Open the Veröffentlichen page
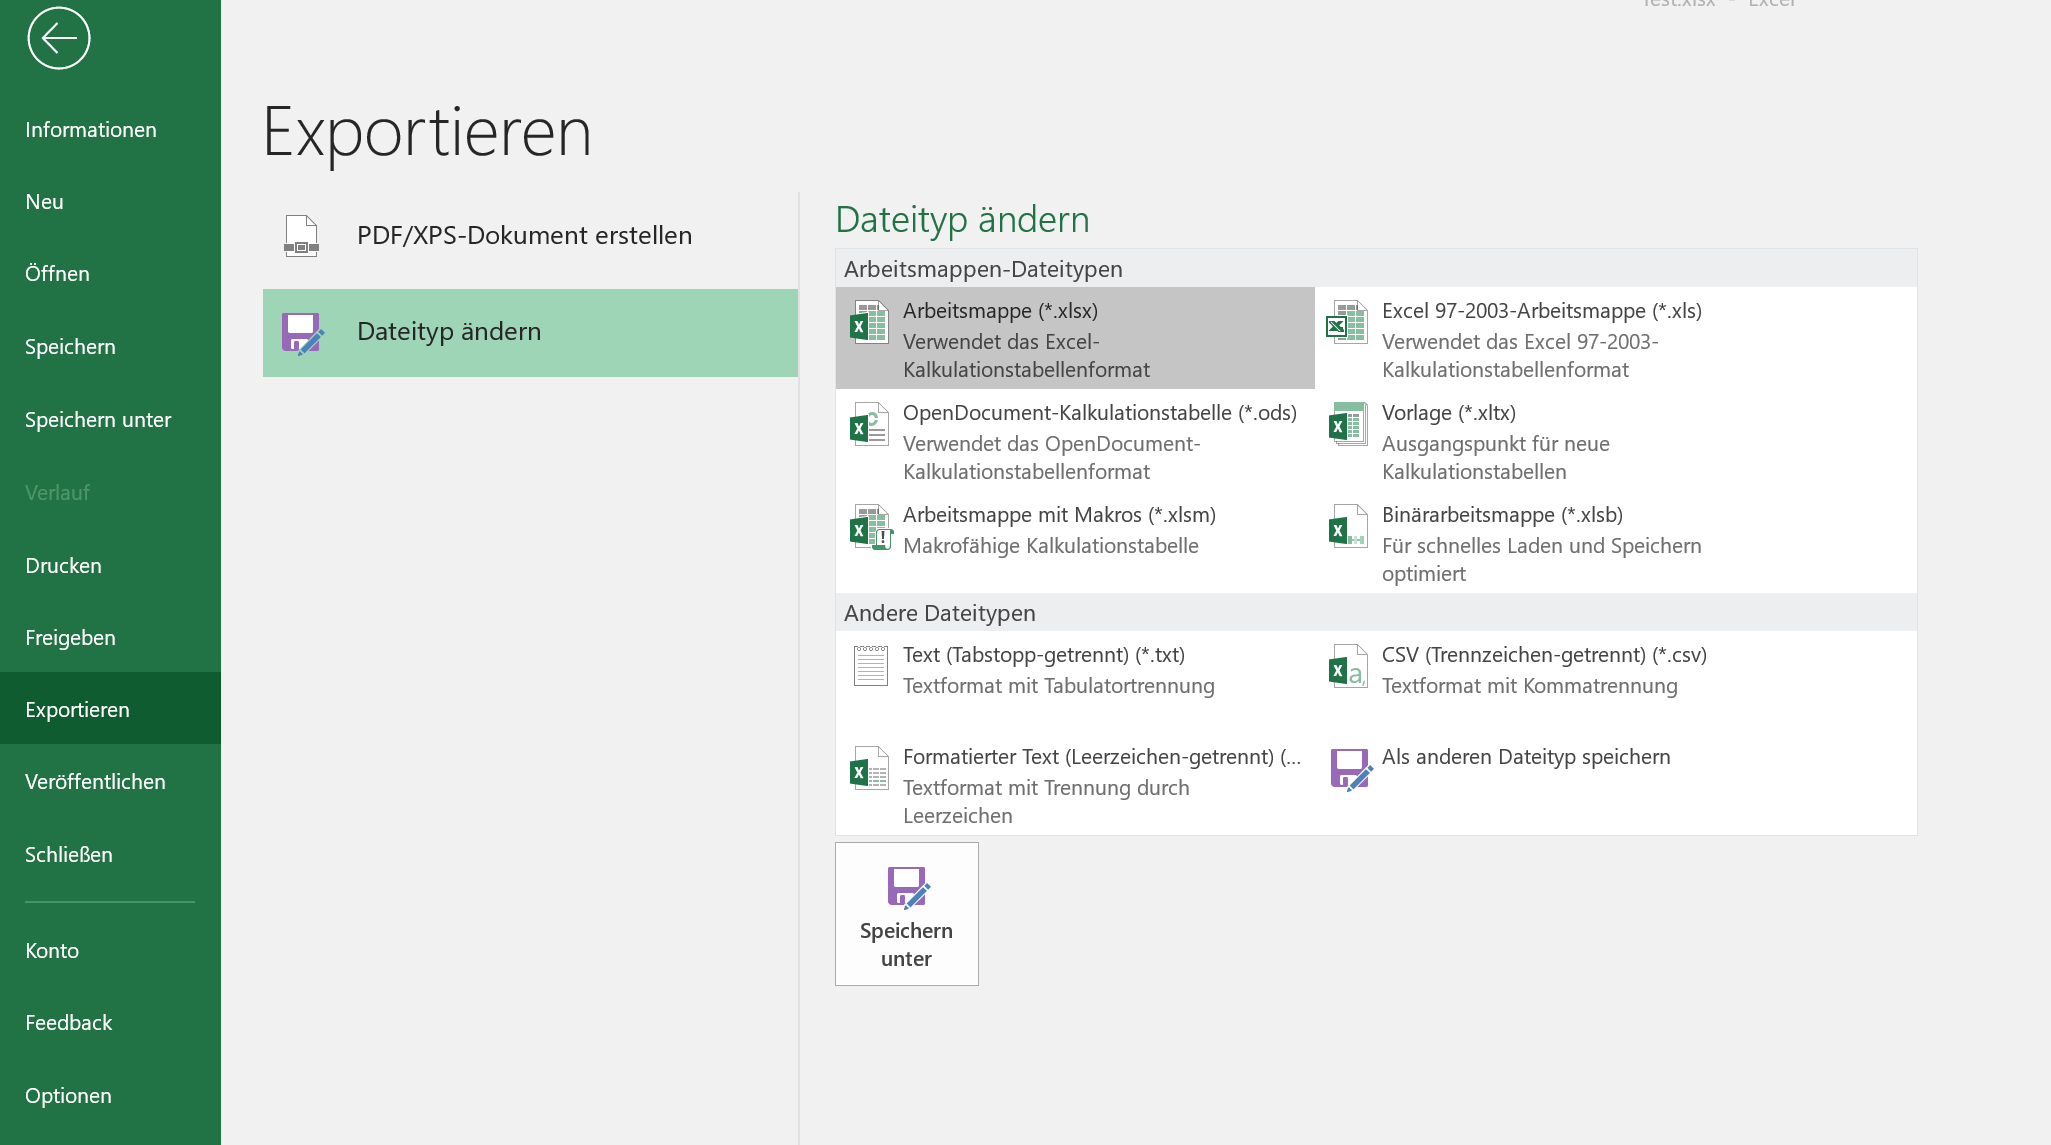The width and height of the screenshot is (2051, 1145). 110,782
